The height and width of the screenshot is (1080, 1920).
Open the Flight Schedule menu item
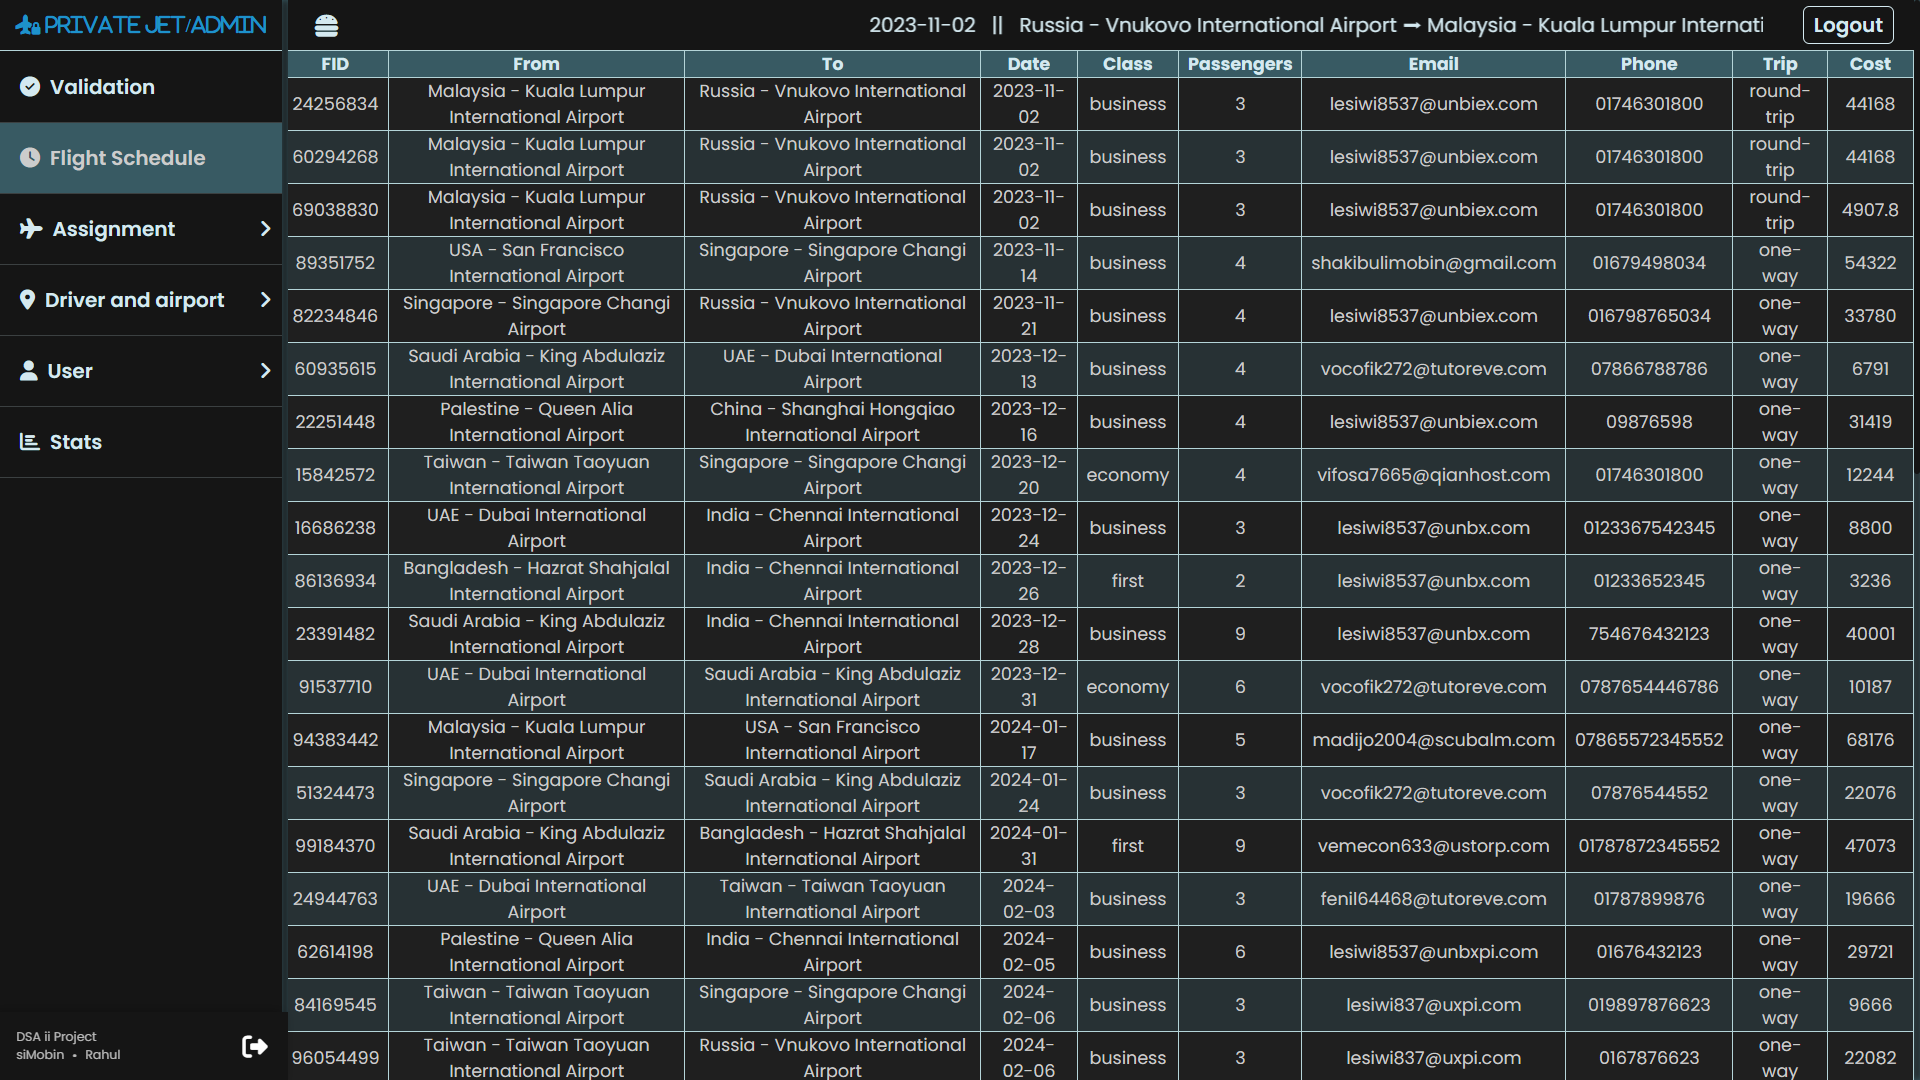[x=141, y=158]
